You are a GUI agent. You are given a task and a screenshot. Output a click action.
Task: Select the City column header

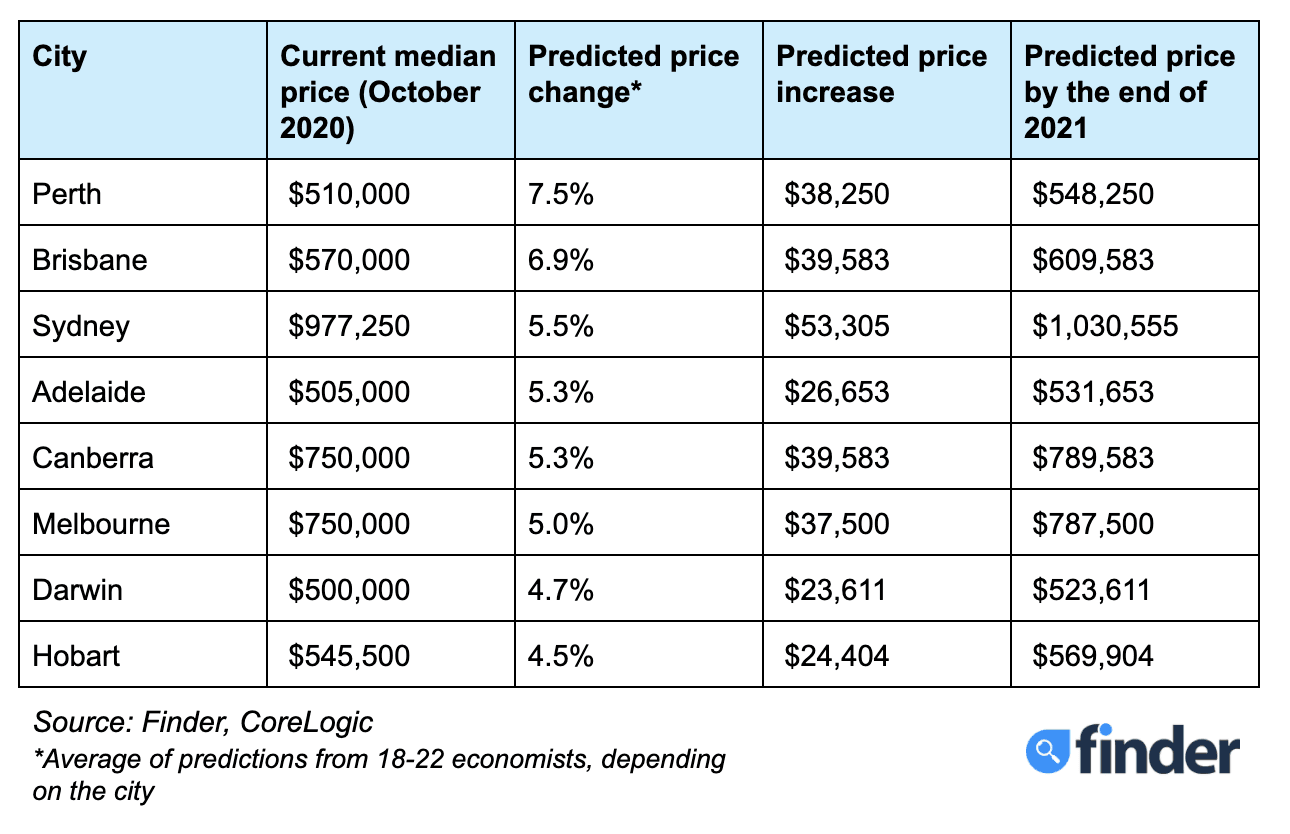60,56
